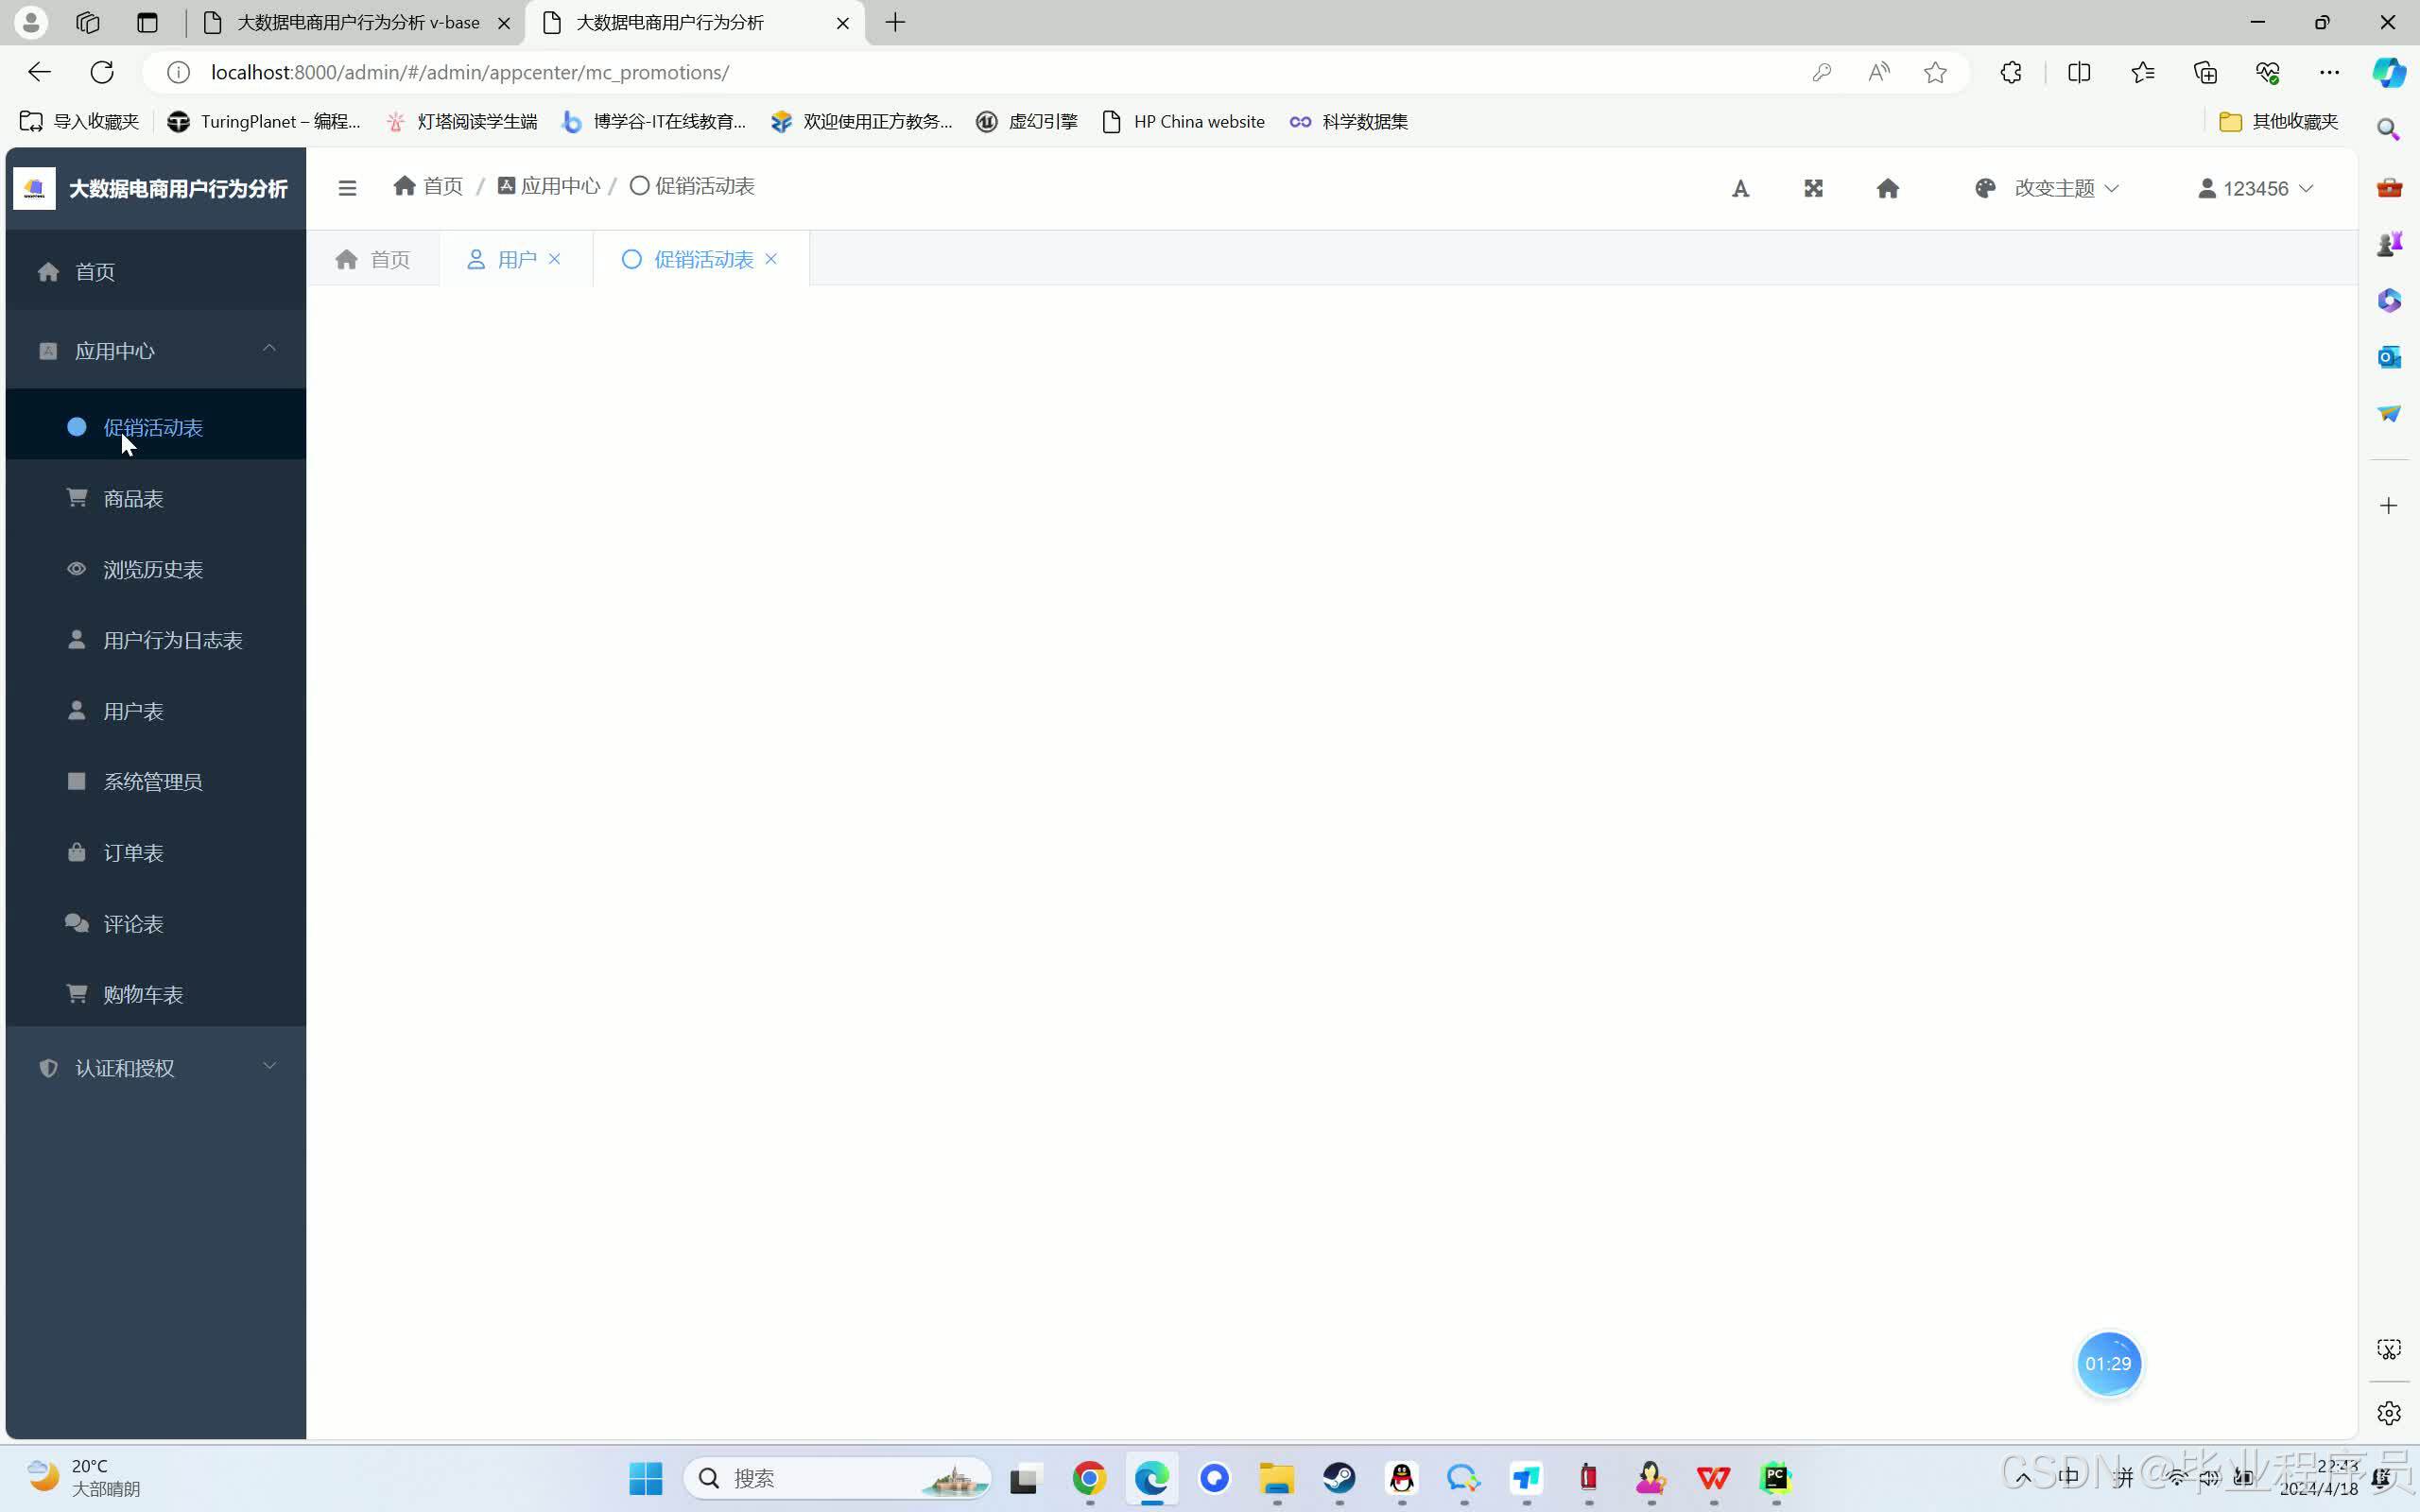This screenshot has width=2420, height=1512.
Task: Collapse the 应用中心 menu section
Action: [x=268, y=349]
